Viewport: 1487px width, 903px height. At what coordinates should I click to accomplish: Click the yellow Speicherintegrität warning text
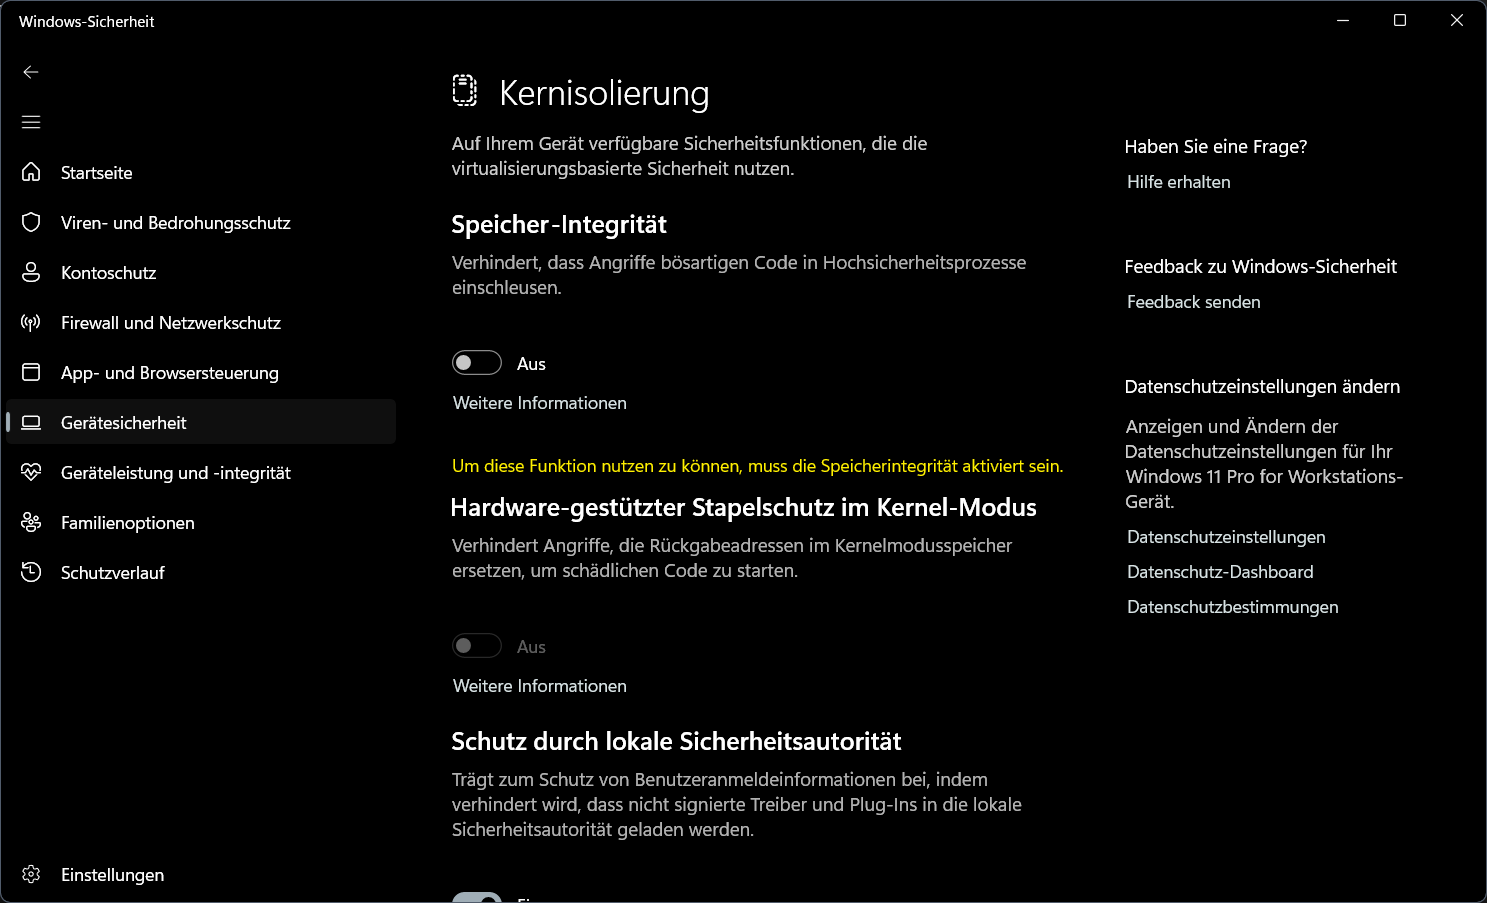click(x=757, y=466)
